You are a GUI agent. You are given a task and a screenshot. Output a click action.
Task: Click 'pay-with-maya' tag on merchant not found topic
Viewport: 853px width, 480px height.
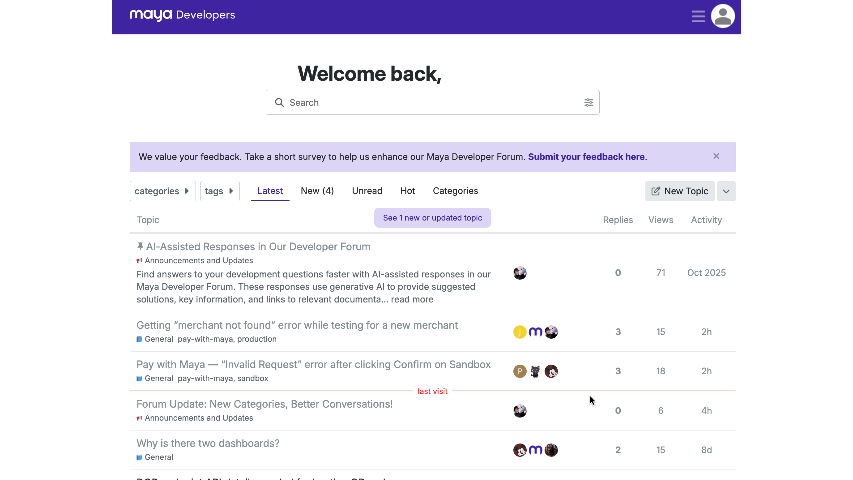(205, 339)
